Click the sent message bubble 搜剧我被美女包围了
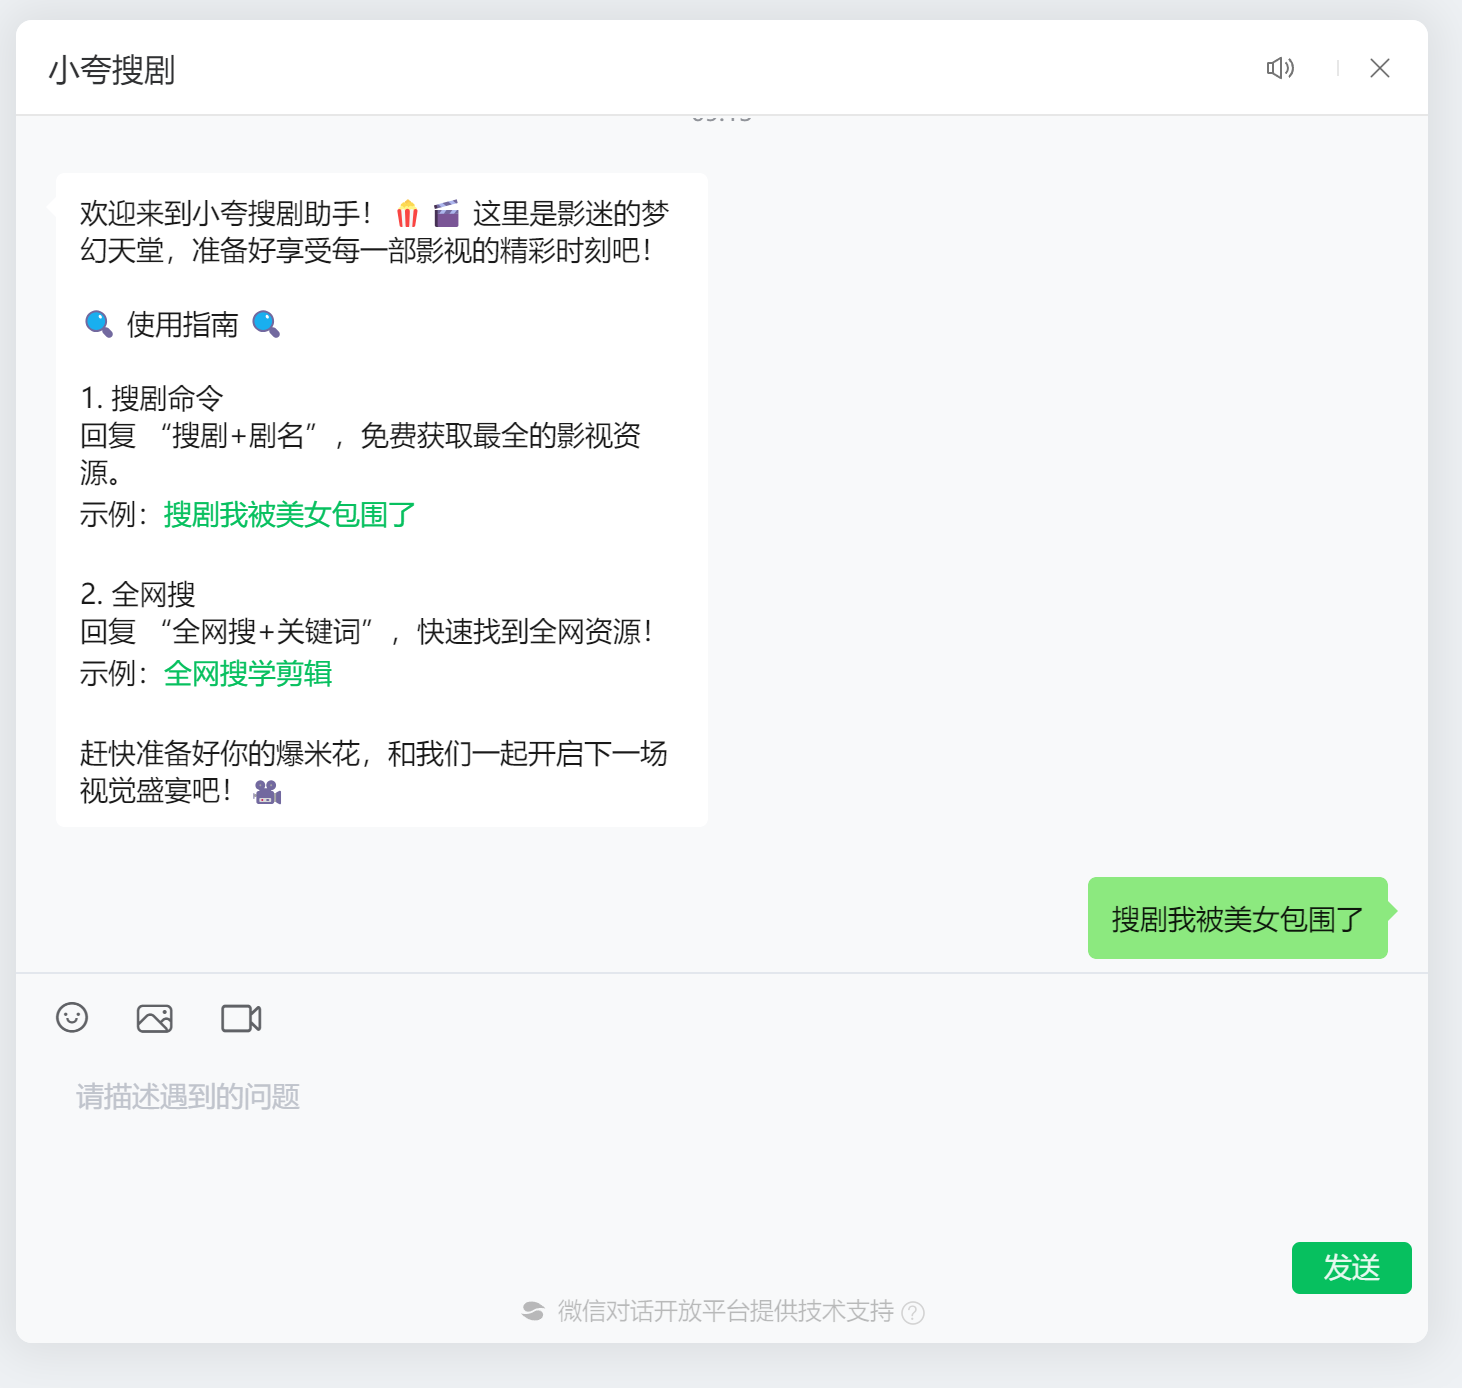 [x=1238, y=919]
